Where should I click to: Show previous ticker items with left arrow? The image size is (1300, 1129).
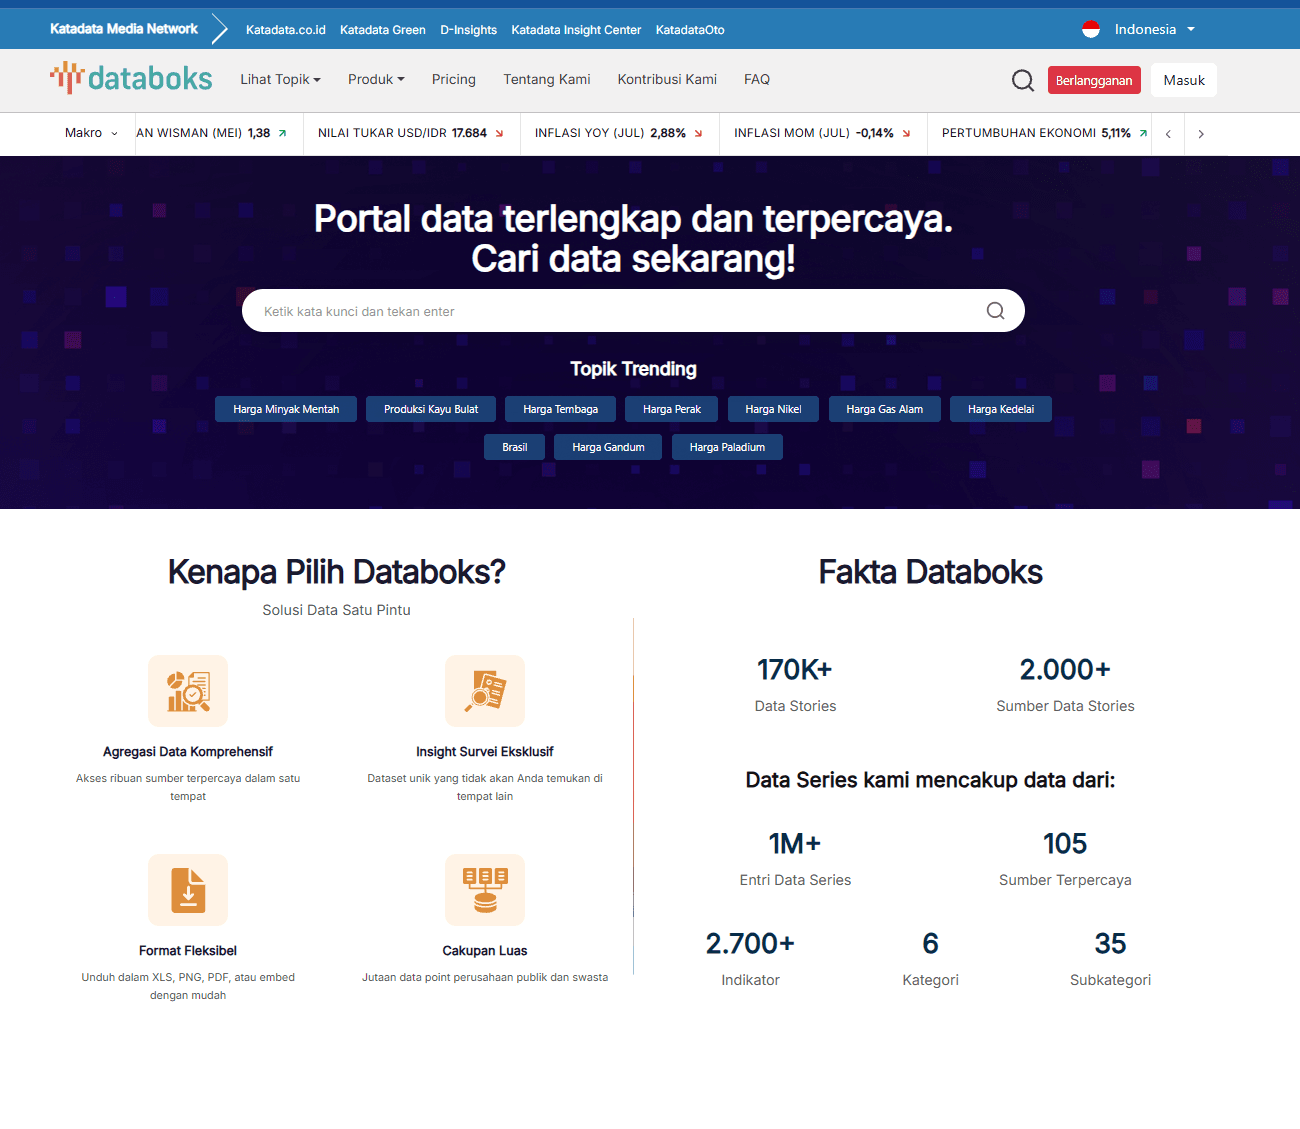coord(1168,134)
